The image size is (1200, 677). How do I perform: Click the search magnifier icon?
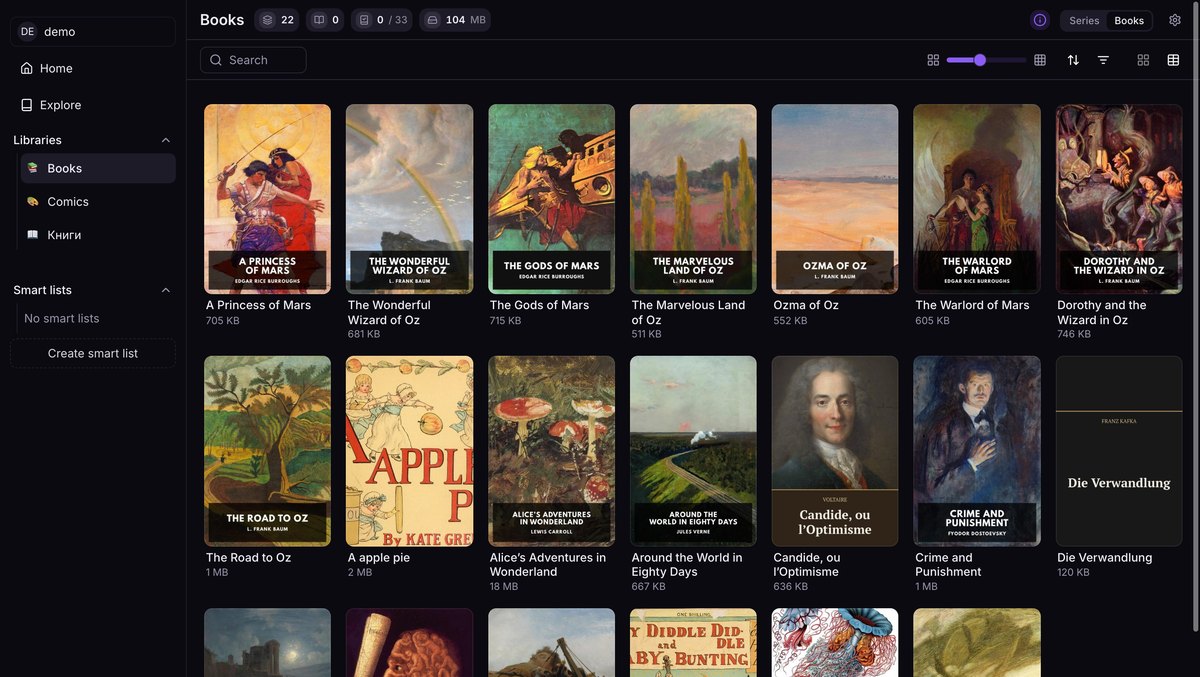tap(216, 60)
